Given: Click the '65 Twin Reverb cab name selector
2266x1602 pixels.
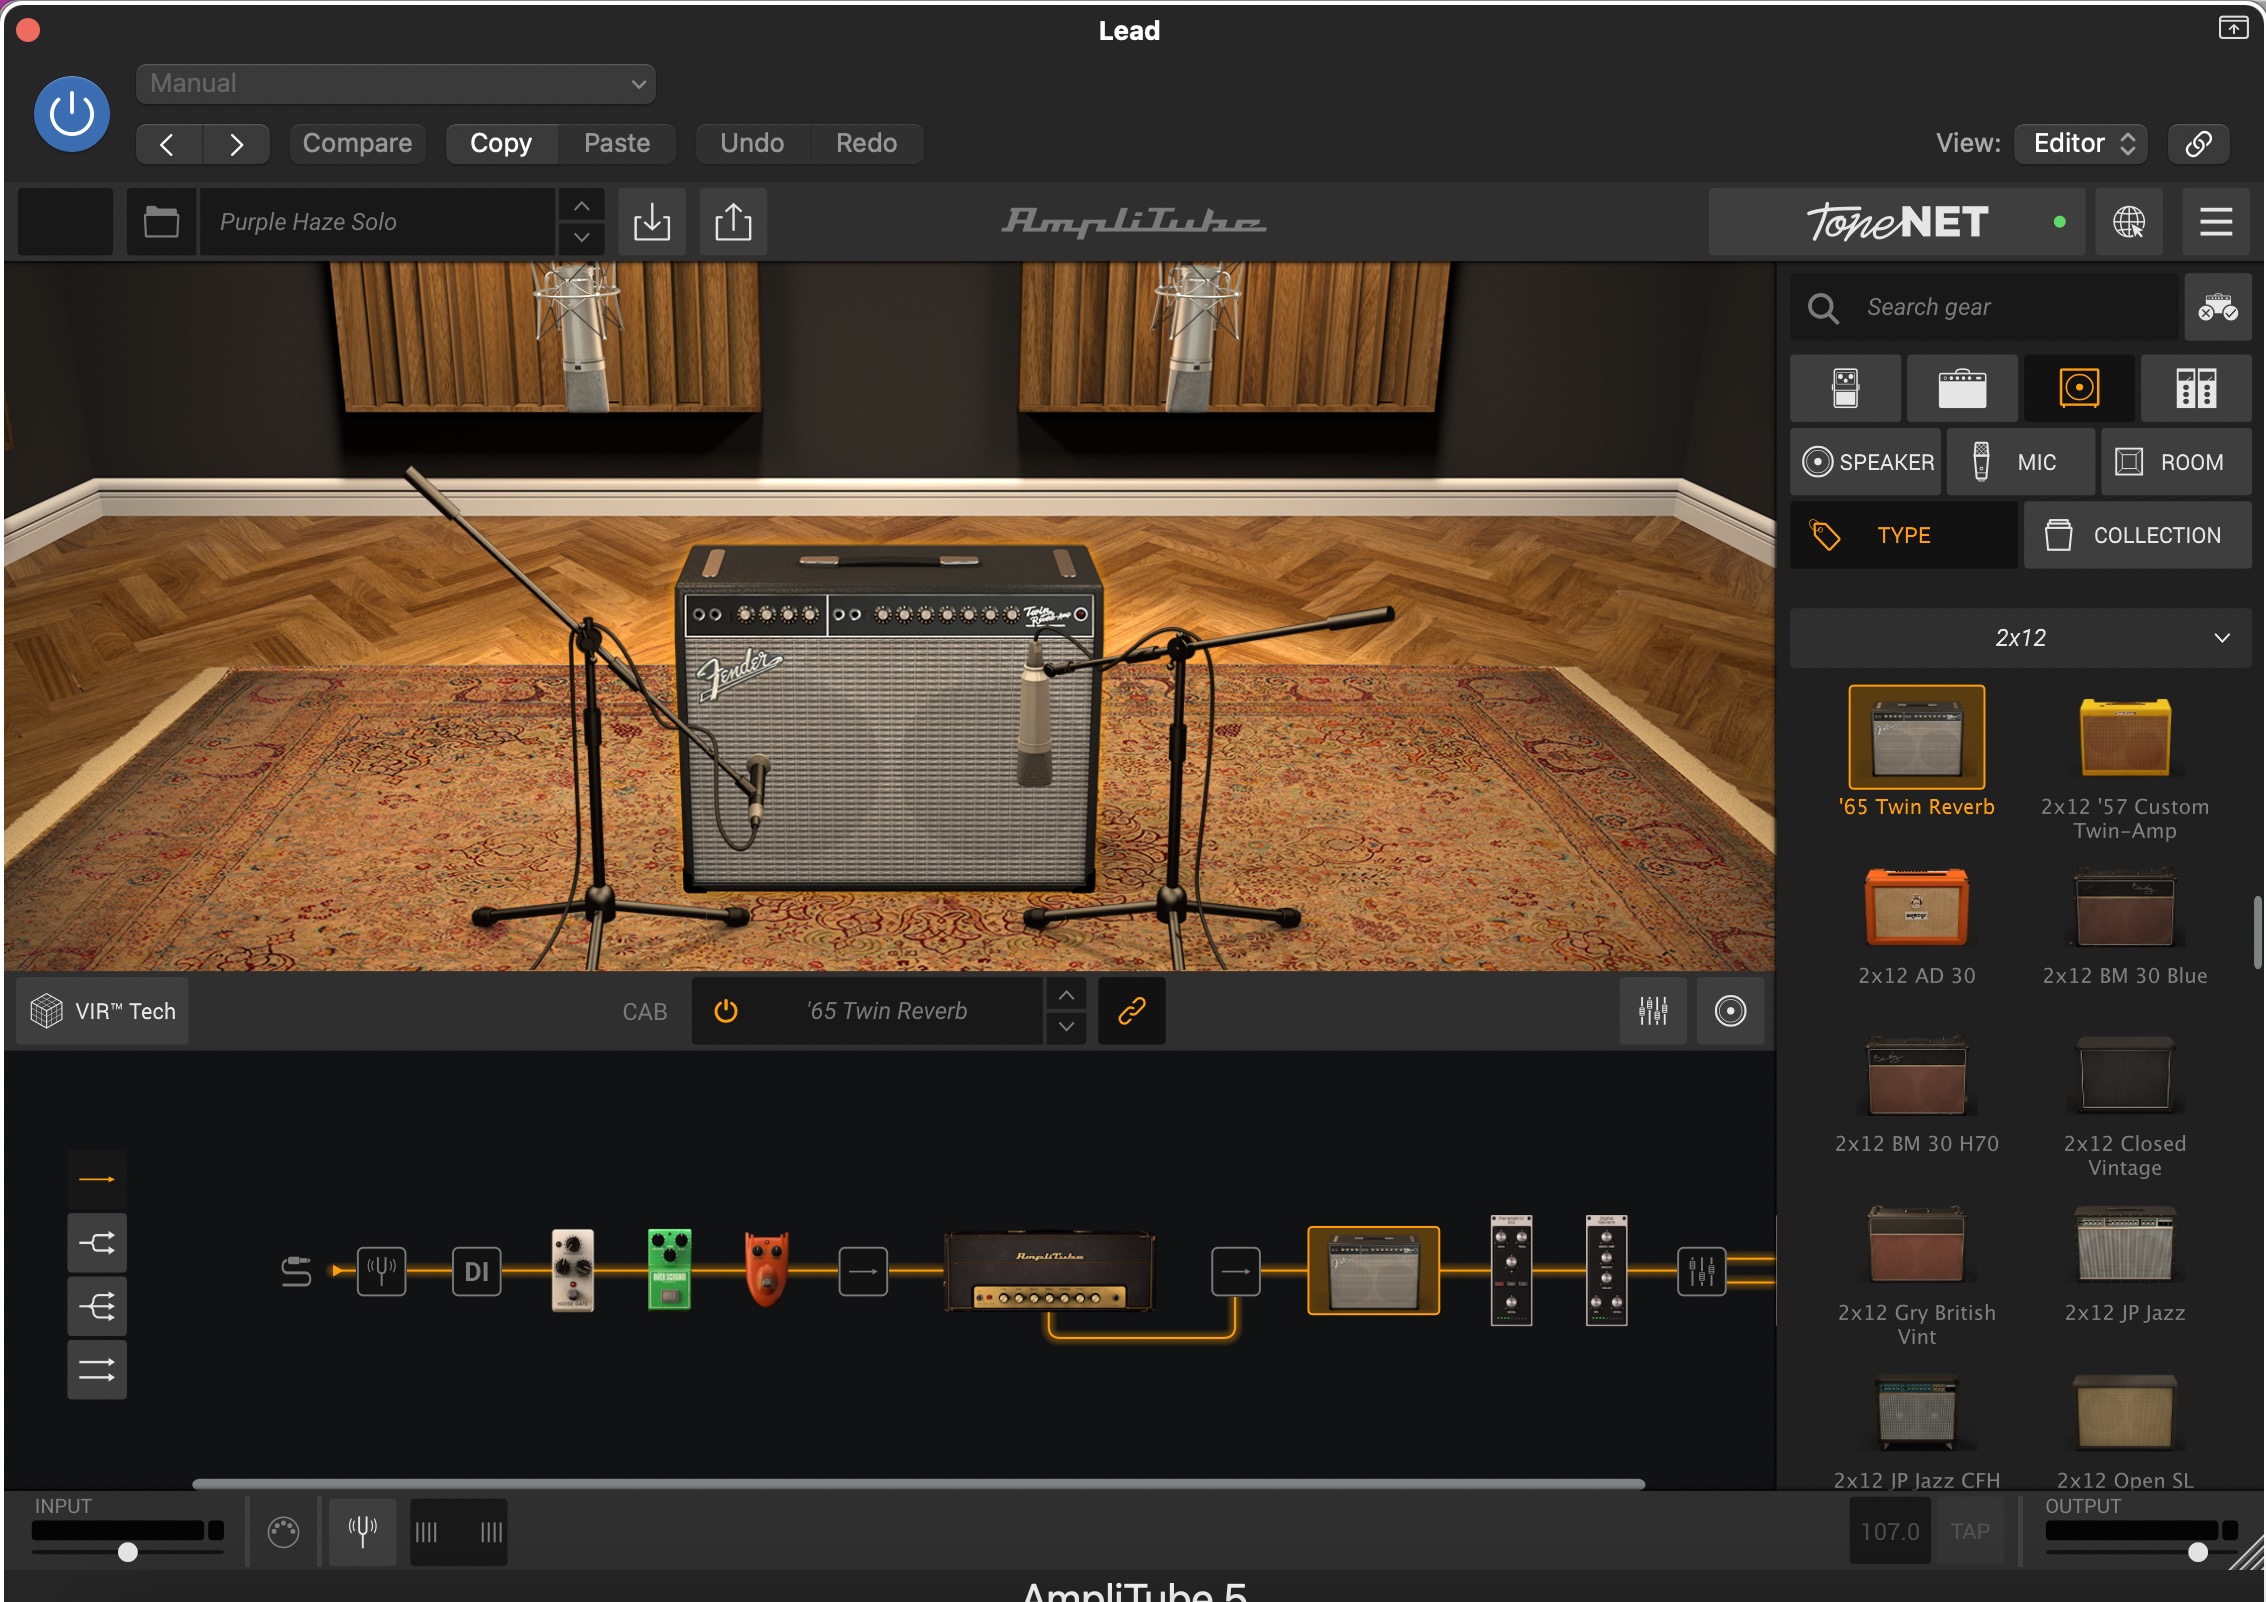Looking at the screenshot, I should point(887,1011).
